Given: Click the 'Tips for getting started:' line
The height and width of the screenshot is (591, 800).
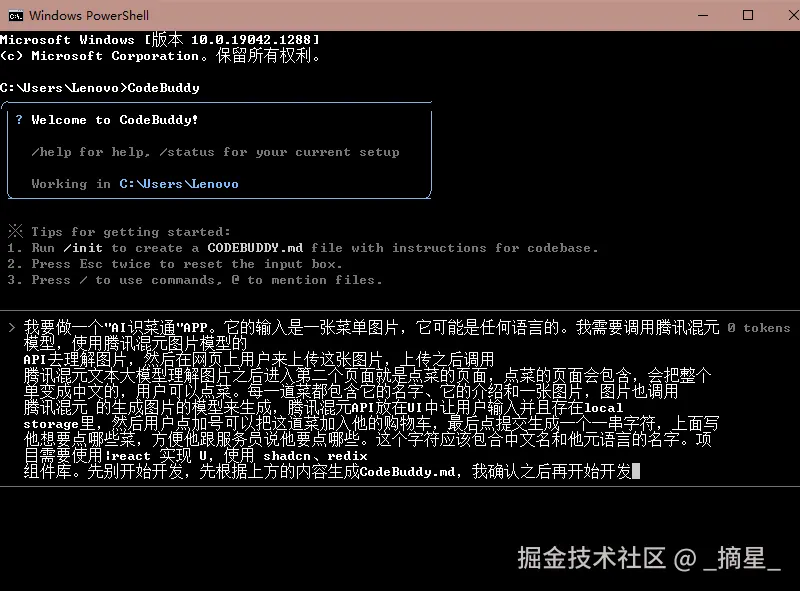Looking at the screenshot, I should pos(131,232).
